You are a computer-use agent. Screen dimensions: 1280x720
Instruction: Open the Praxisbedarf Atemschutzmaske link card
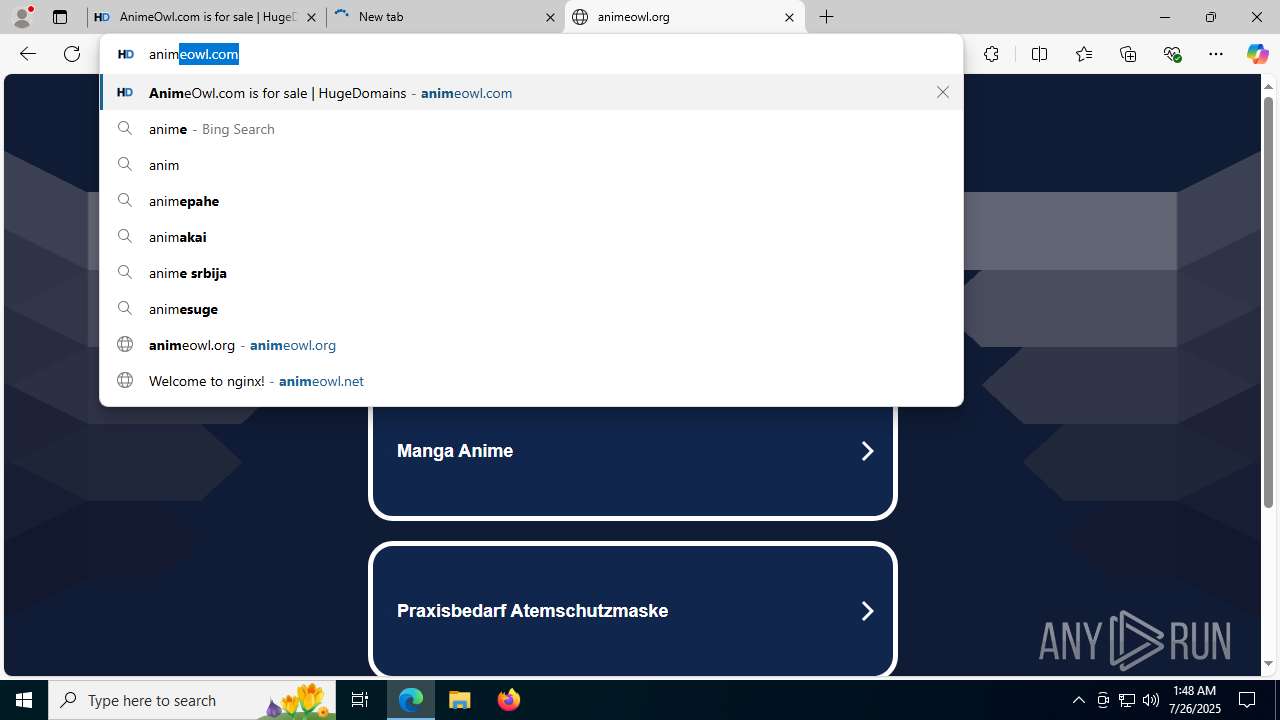pyautogui.click(x=632, y=610)
